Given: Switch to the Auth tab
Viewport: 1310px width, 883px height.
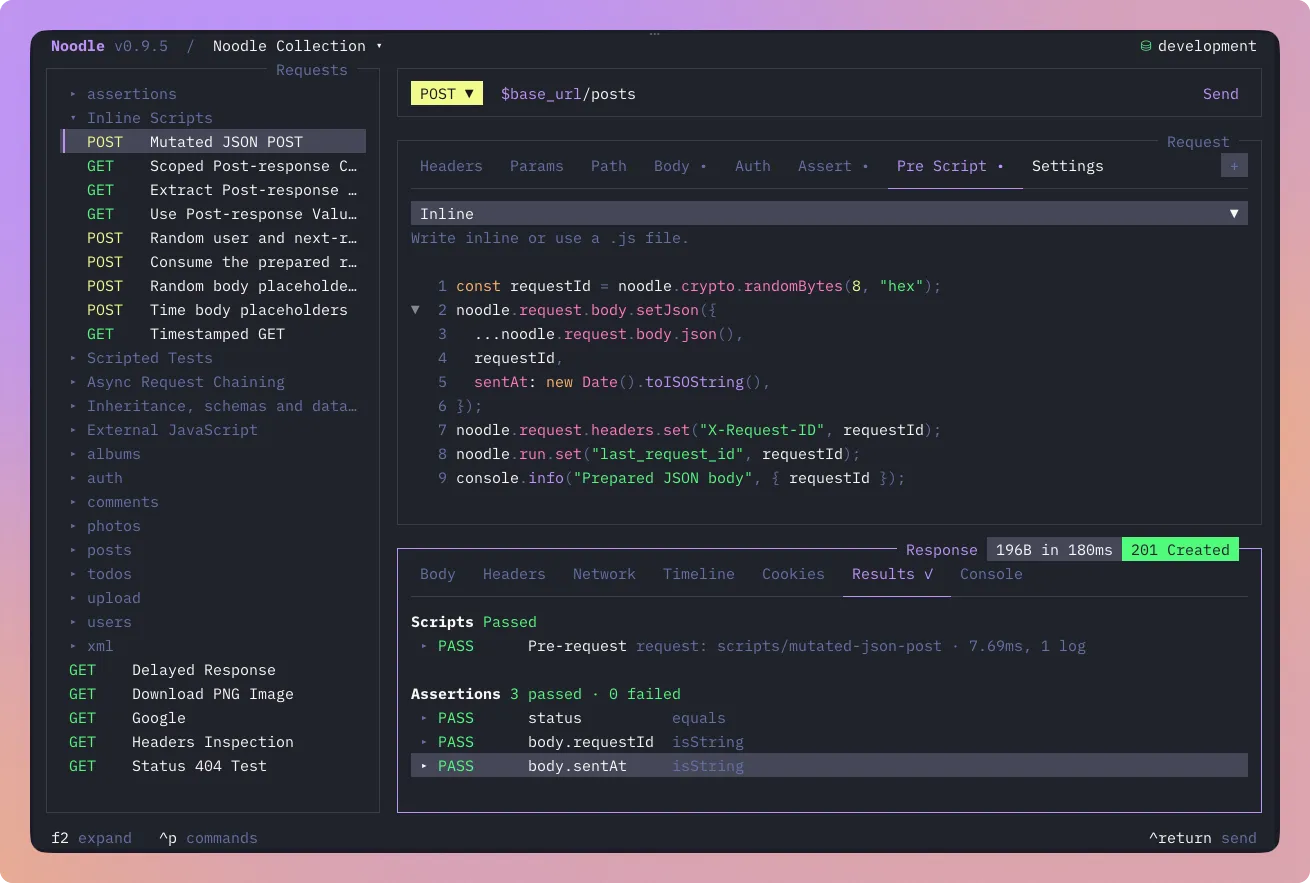Looking at the screenshot, I should tap(753, 166).
